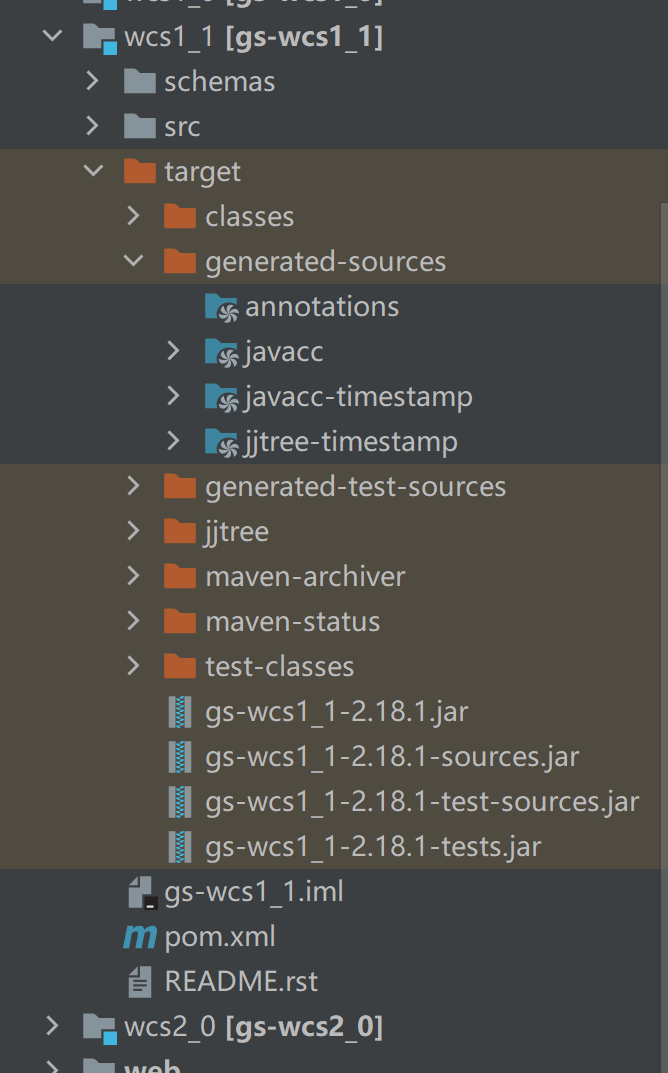
Task: Select gs-wcs1_1-2.18.1-test-sources.jar file
Action: pos(421,802)
